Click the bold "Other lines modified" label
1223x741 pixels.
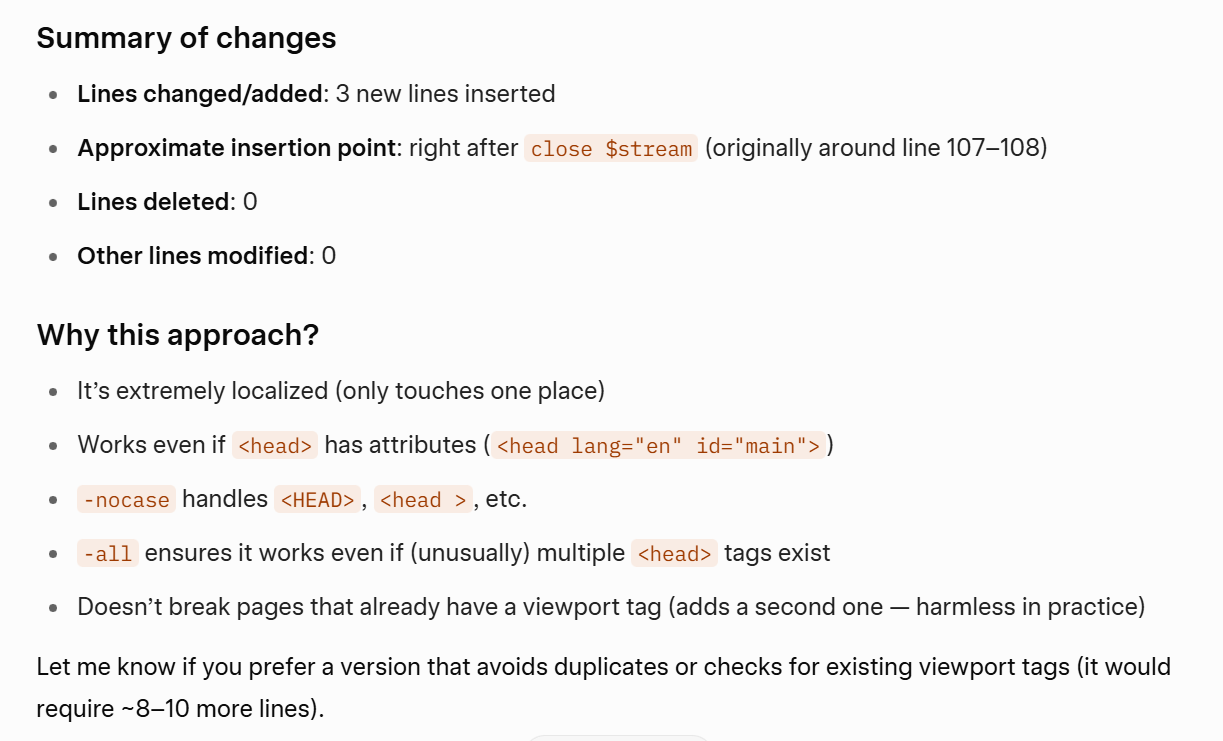point(192,256)
